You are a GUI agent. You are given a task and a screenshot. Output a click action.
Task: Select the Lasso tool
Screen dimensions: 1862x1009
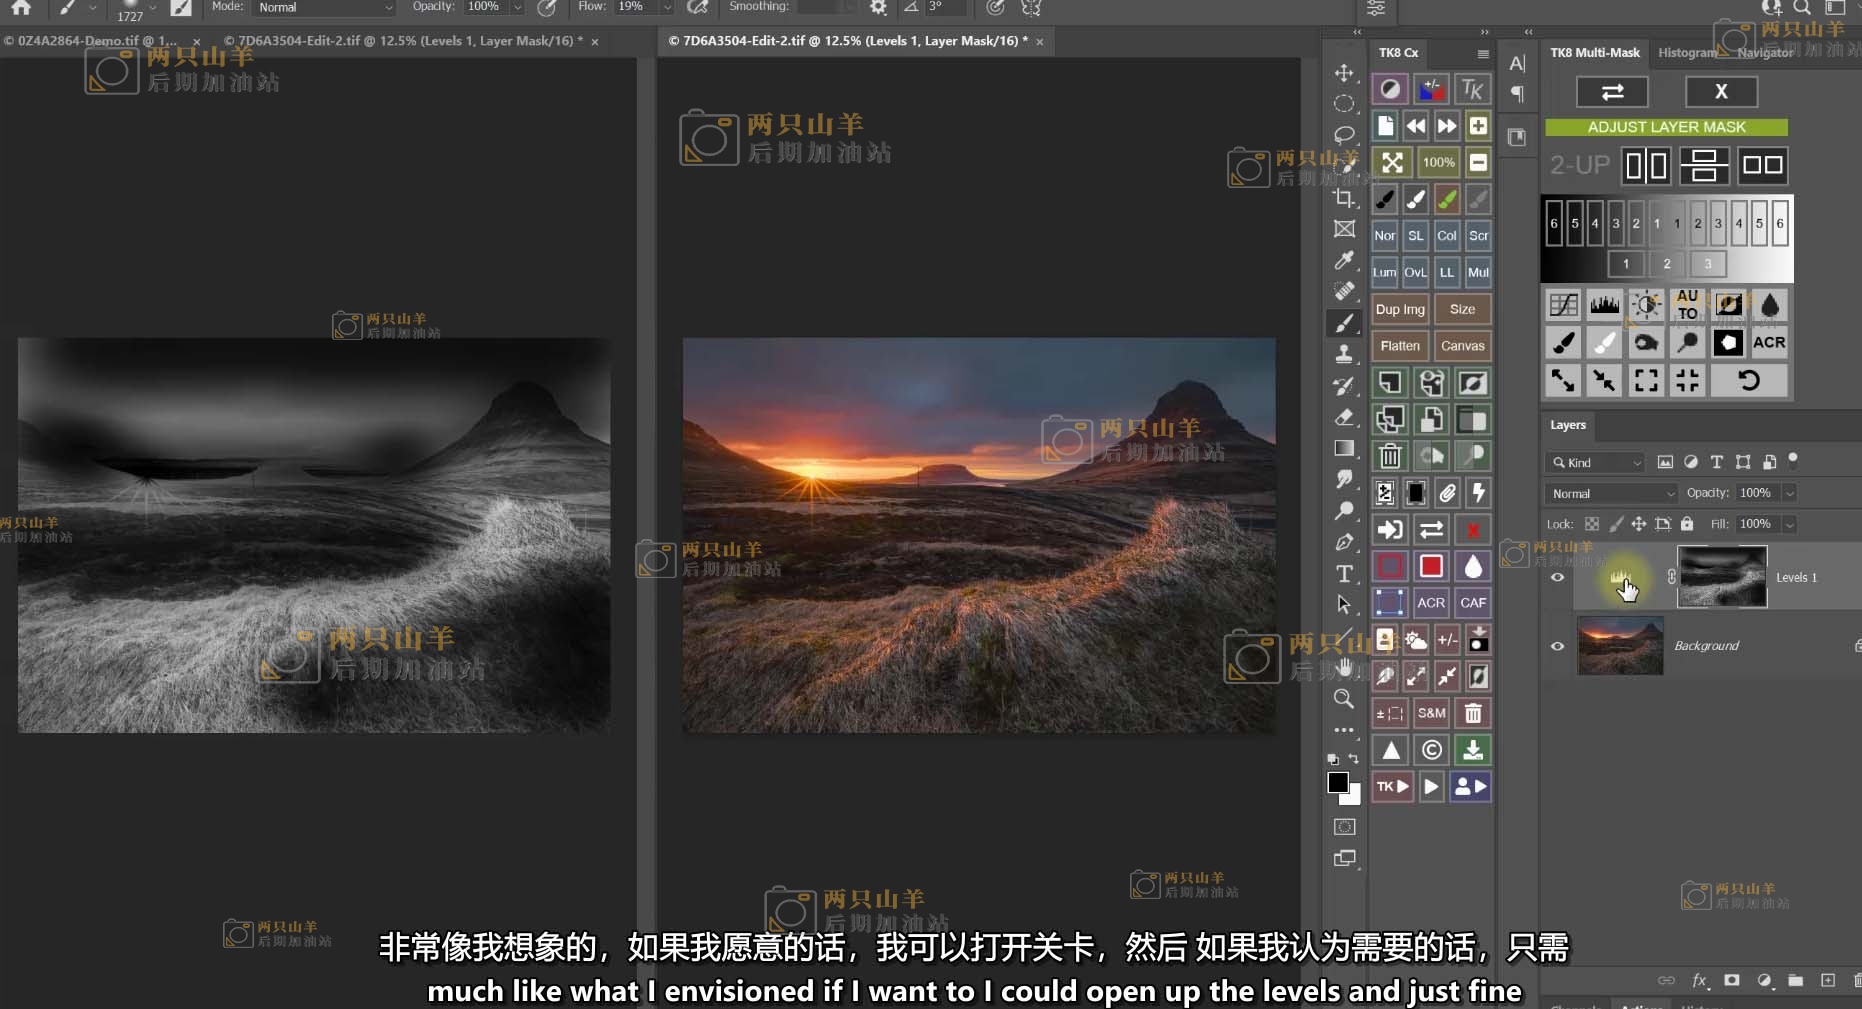1344,135
